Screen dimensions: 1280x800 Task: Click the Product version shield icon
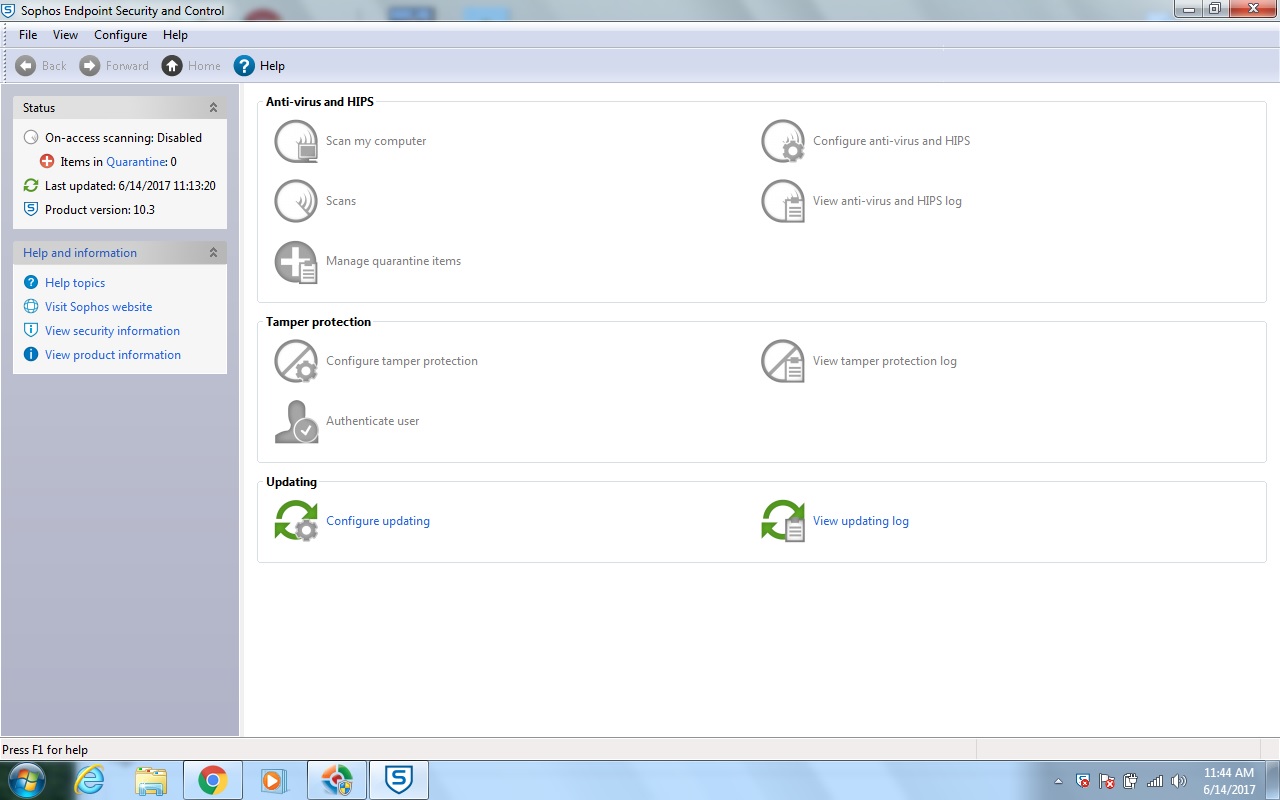point(31,210)
